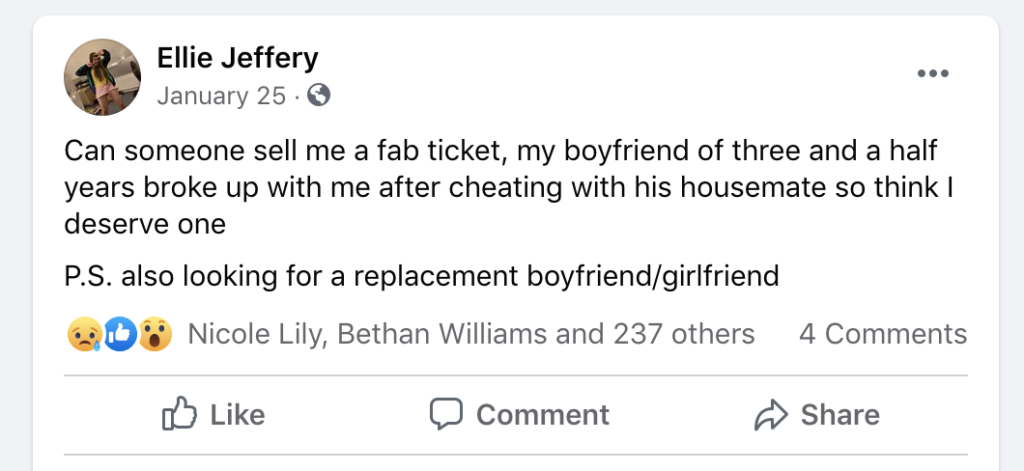1024x471 pixels.
Task: Click the P.S. replacement boyfriend/girlfriend line
Action: (421, 276)
